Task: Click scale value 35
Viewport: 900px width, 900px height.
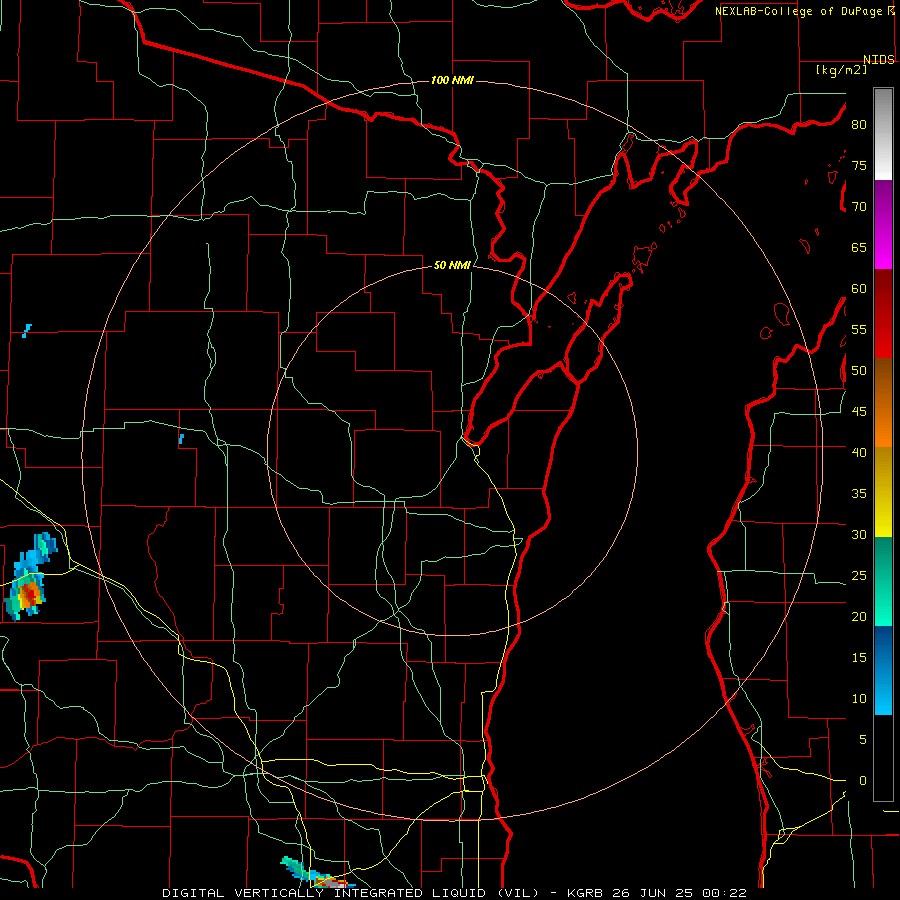Action: coord(859,494)
